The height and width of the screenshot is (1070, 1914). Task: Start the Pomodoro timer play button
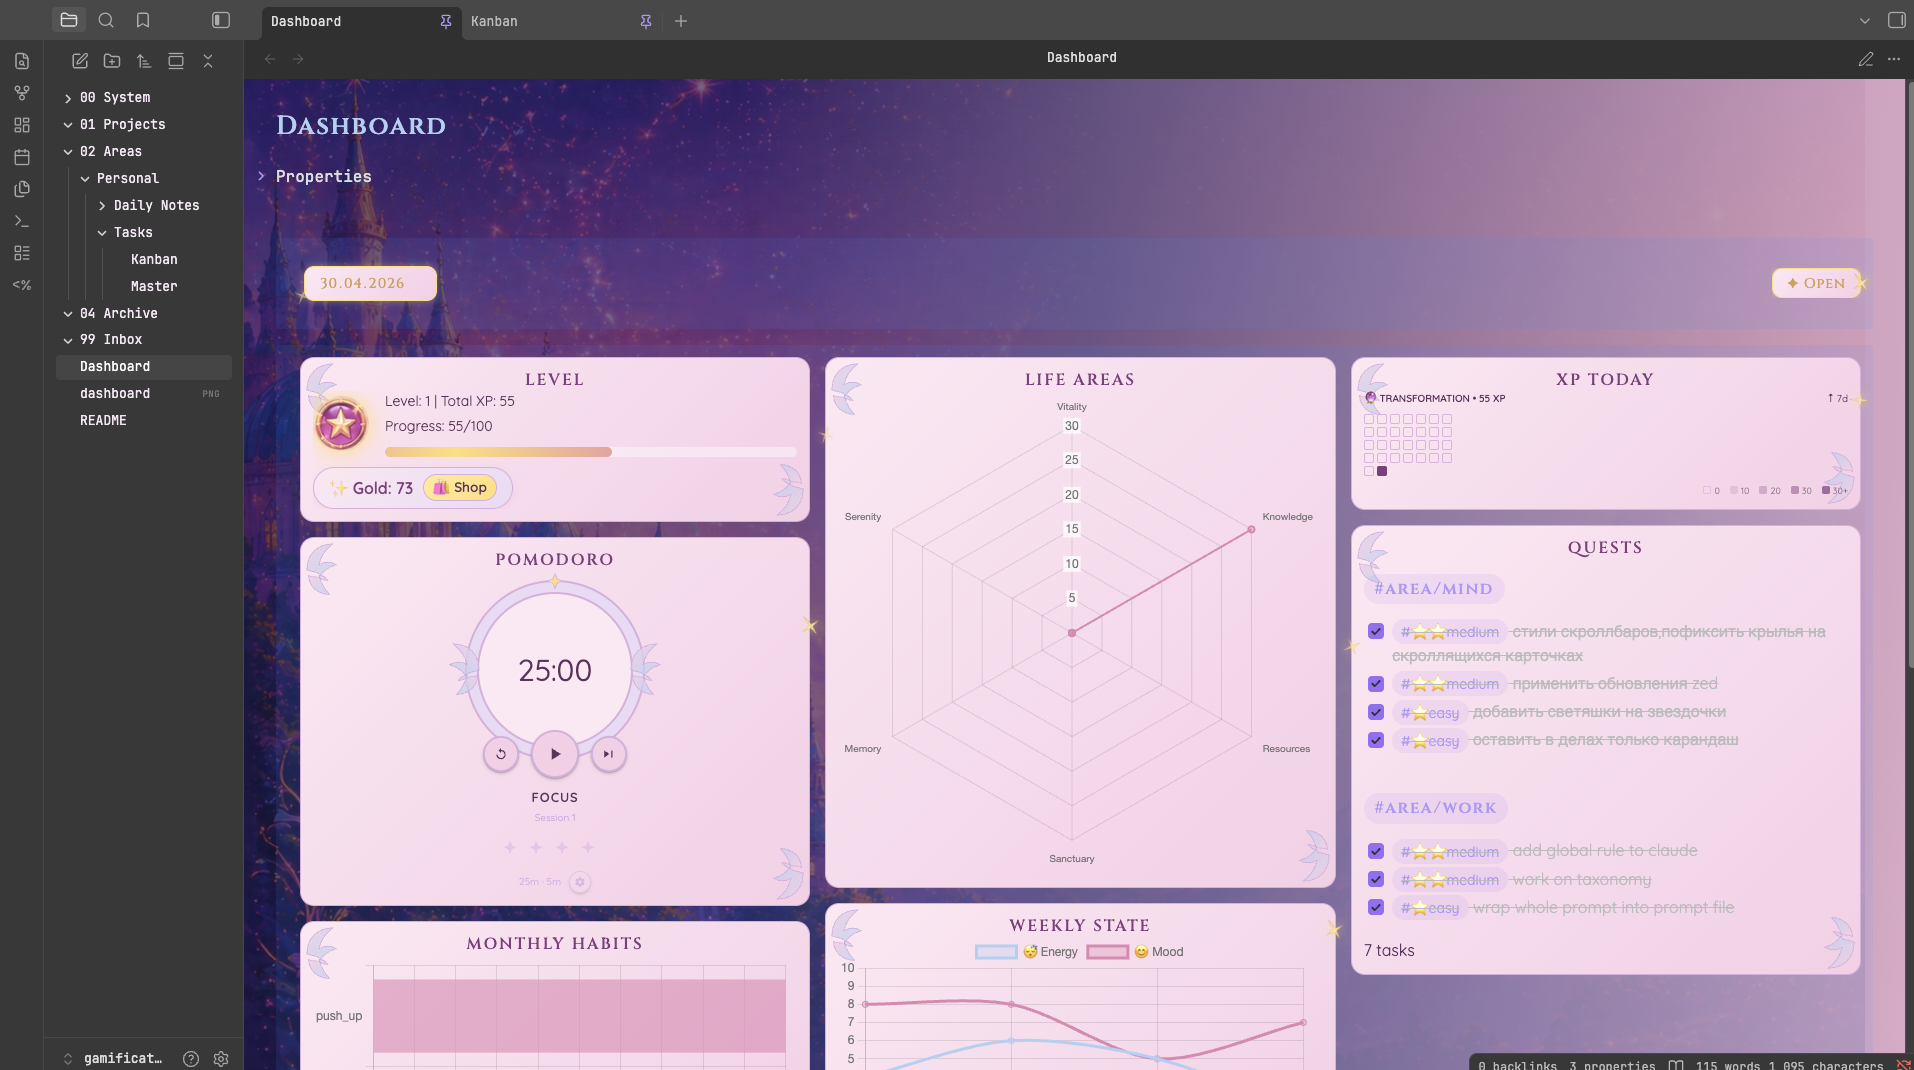point(555,754)
